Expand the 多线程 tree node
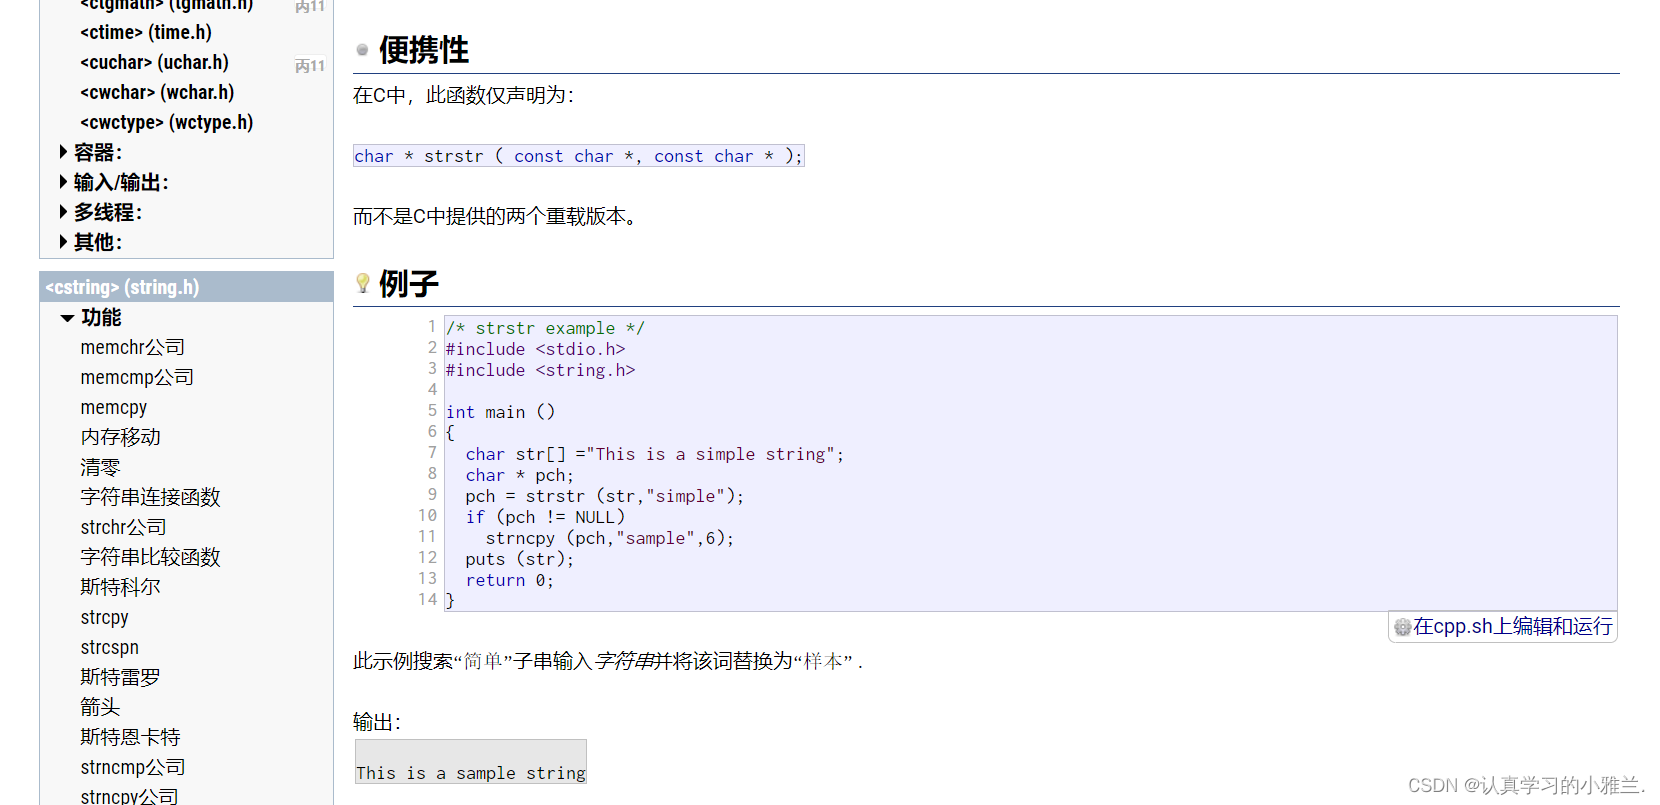The width and height of the screenshot is (1660, 805). pyautogui.click(x=64, y=212)
